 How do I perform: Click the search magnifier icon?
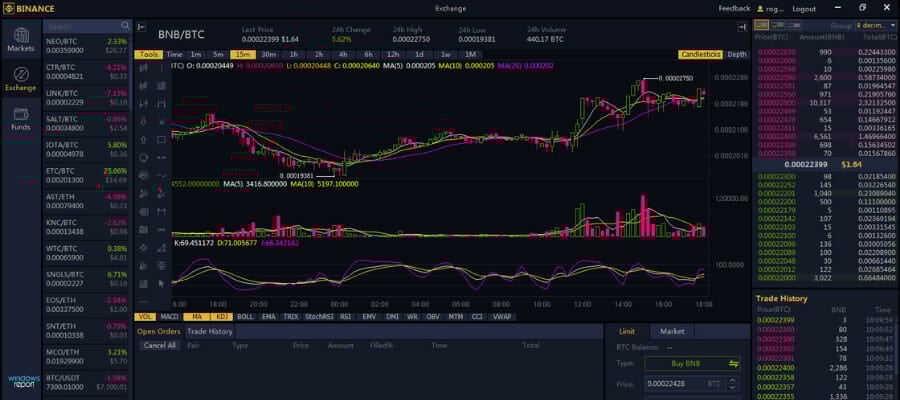126,26
